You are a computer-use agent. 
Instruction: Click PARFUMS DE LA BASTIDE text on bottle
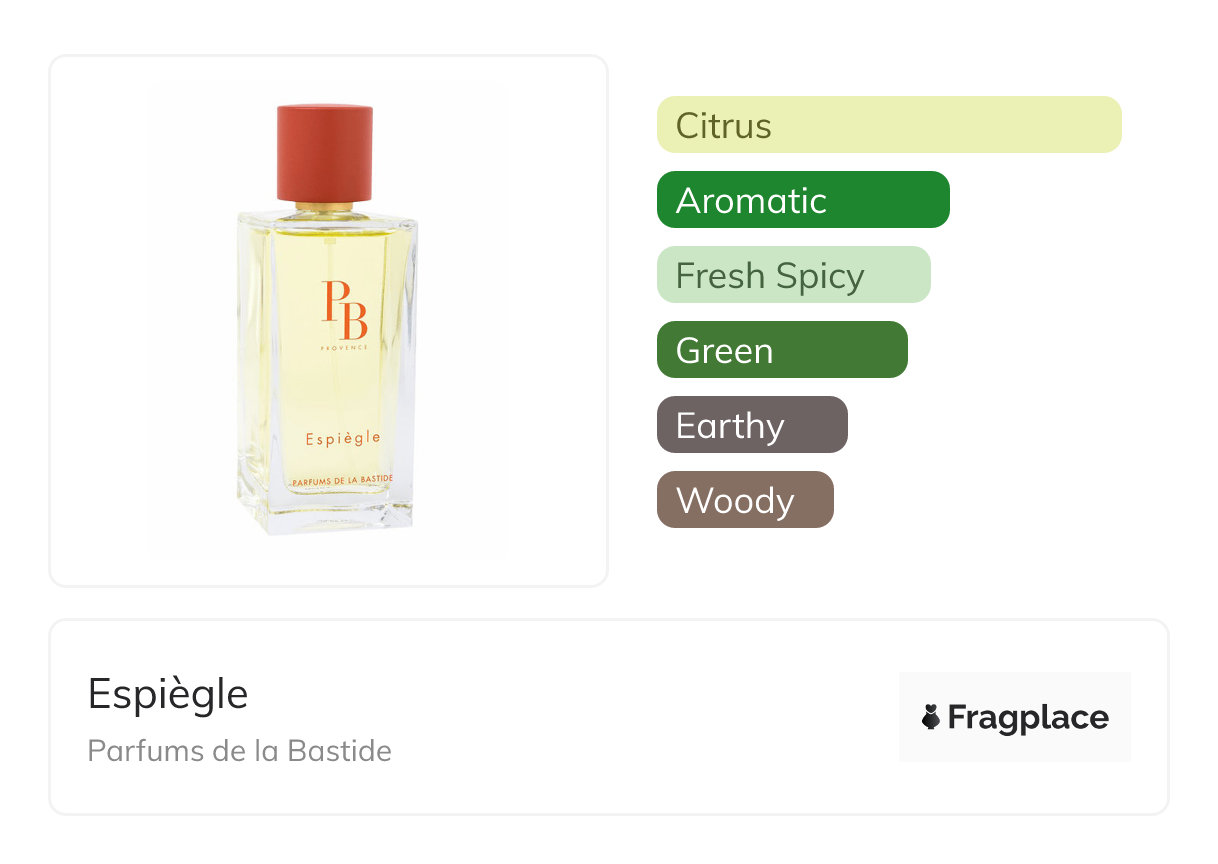click(341, 481)
